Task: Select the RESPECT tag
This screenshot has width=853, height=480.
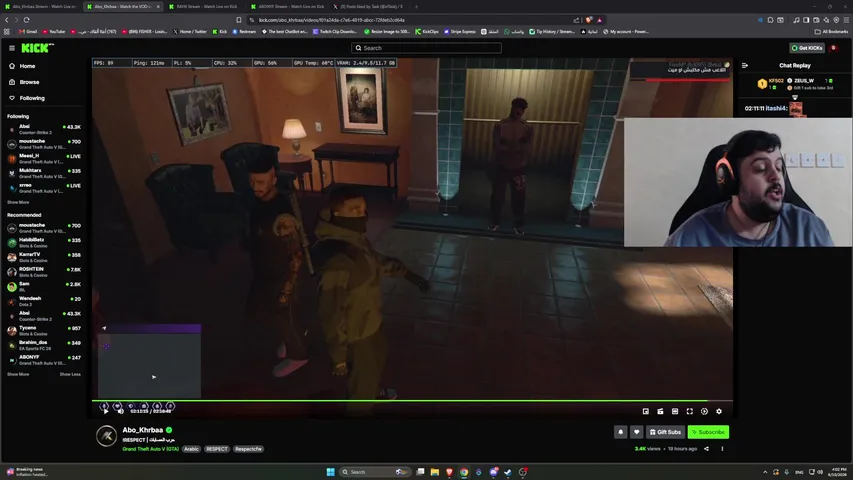Action: pos(217,449)
